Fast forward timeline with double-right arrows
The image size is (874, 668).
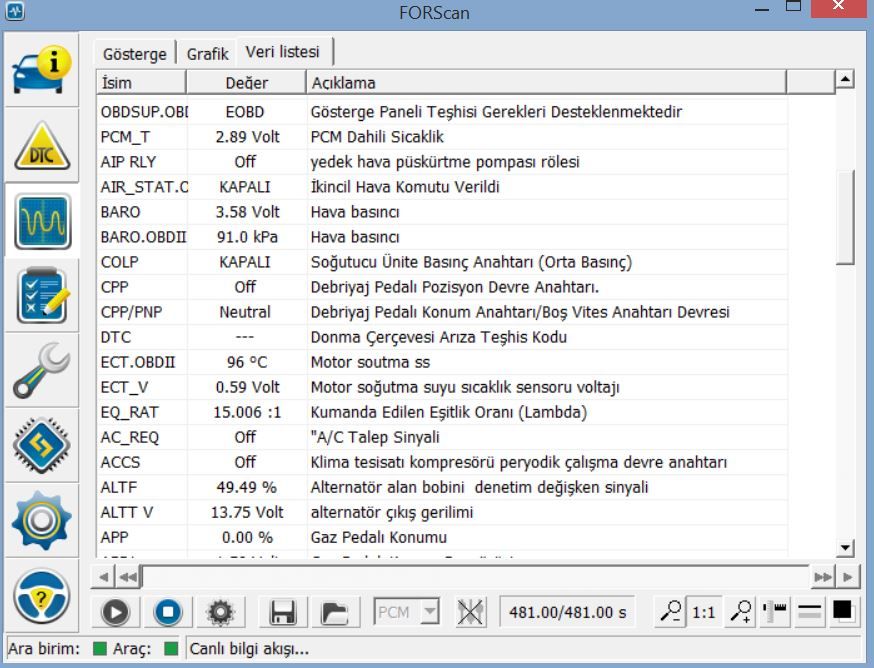click(823, 577)
